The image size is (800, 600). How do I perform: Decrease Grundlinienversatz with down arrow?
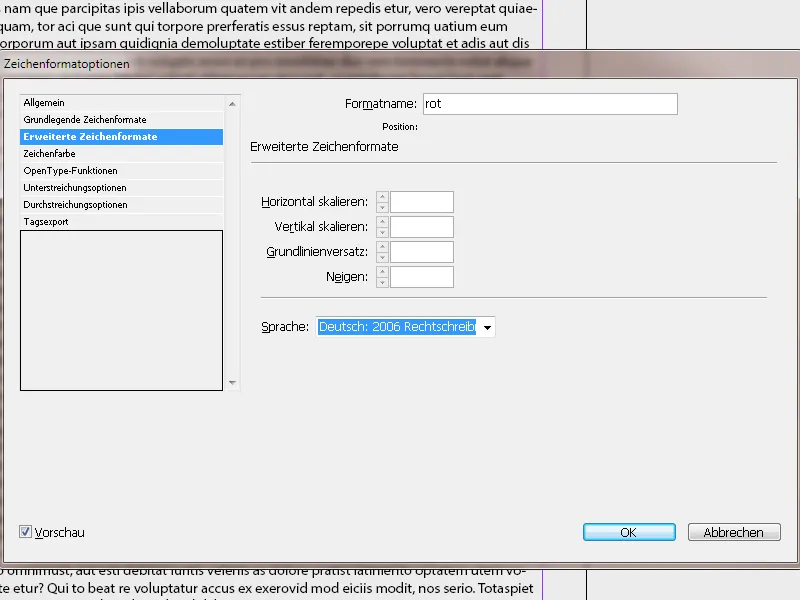click(x=382, y=257)
